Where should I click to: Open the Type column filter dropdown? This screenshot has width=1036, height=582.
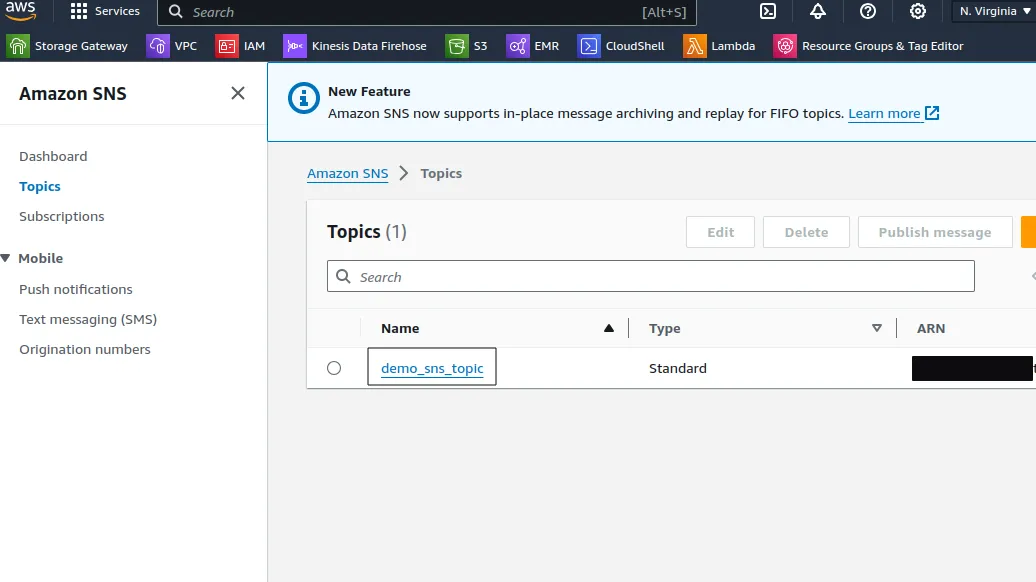click(x=877, y=328)
